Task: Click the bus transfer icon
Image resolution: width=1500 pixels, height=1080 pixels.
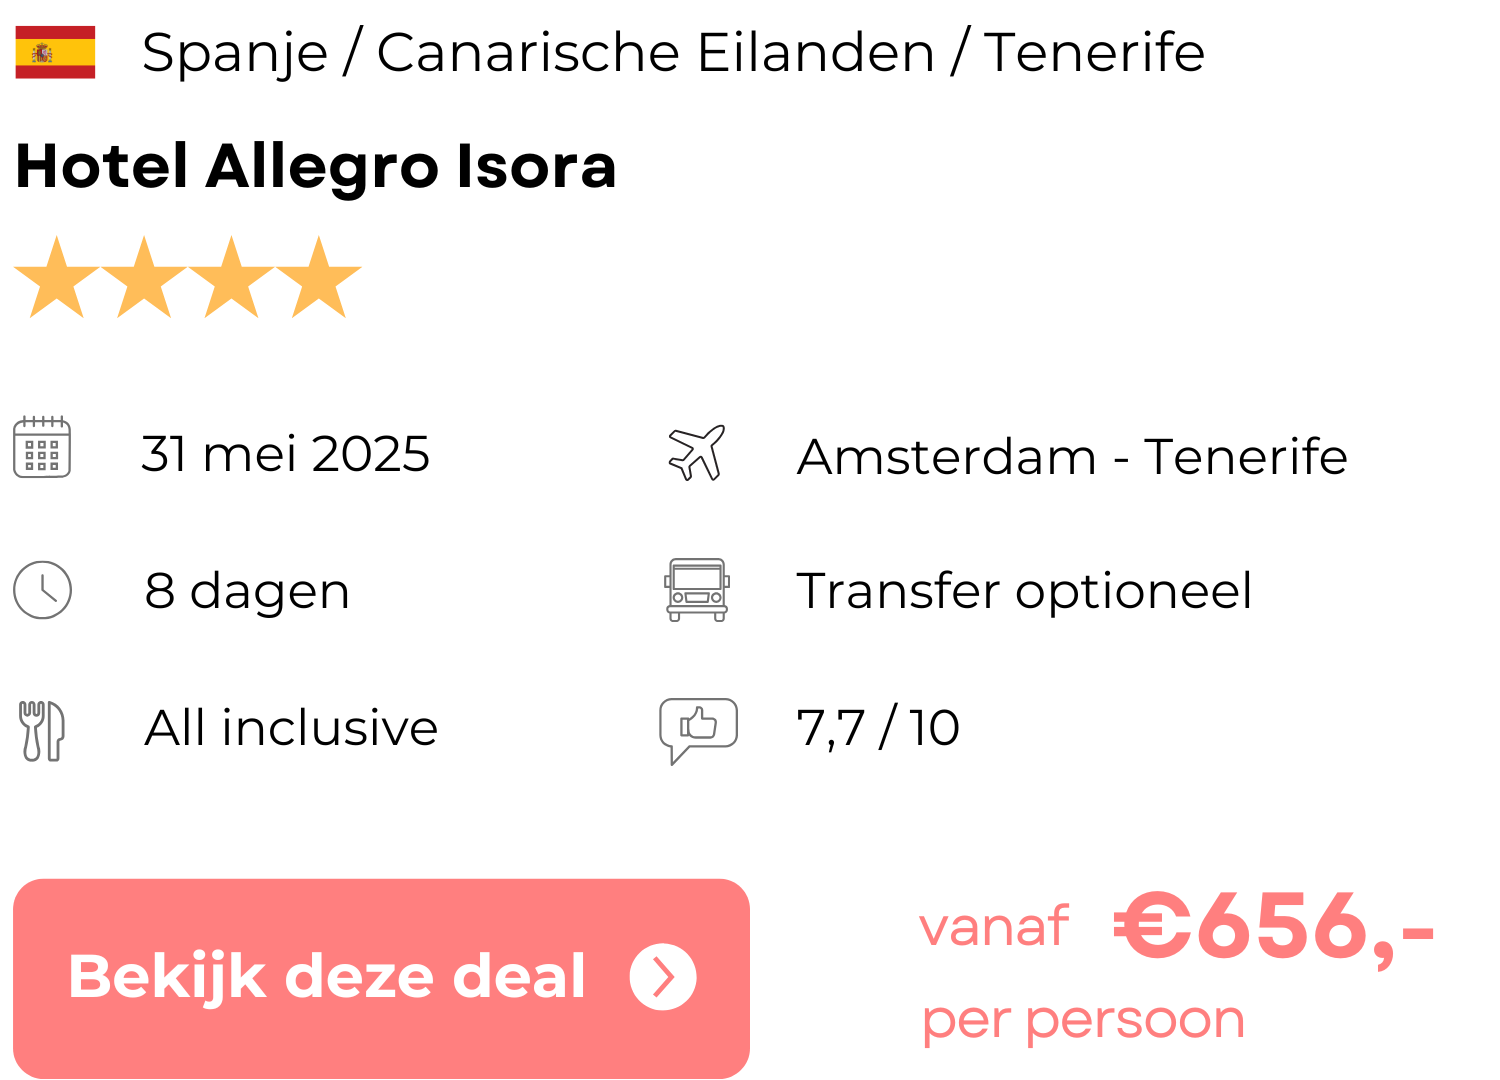Action: tap(697, 590)
